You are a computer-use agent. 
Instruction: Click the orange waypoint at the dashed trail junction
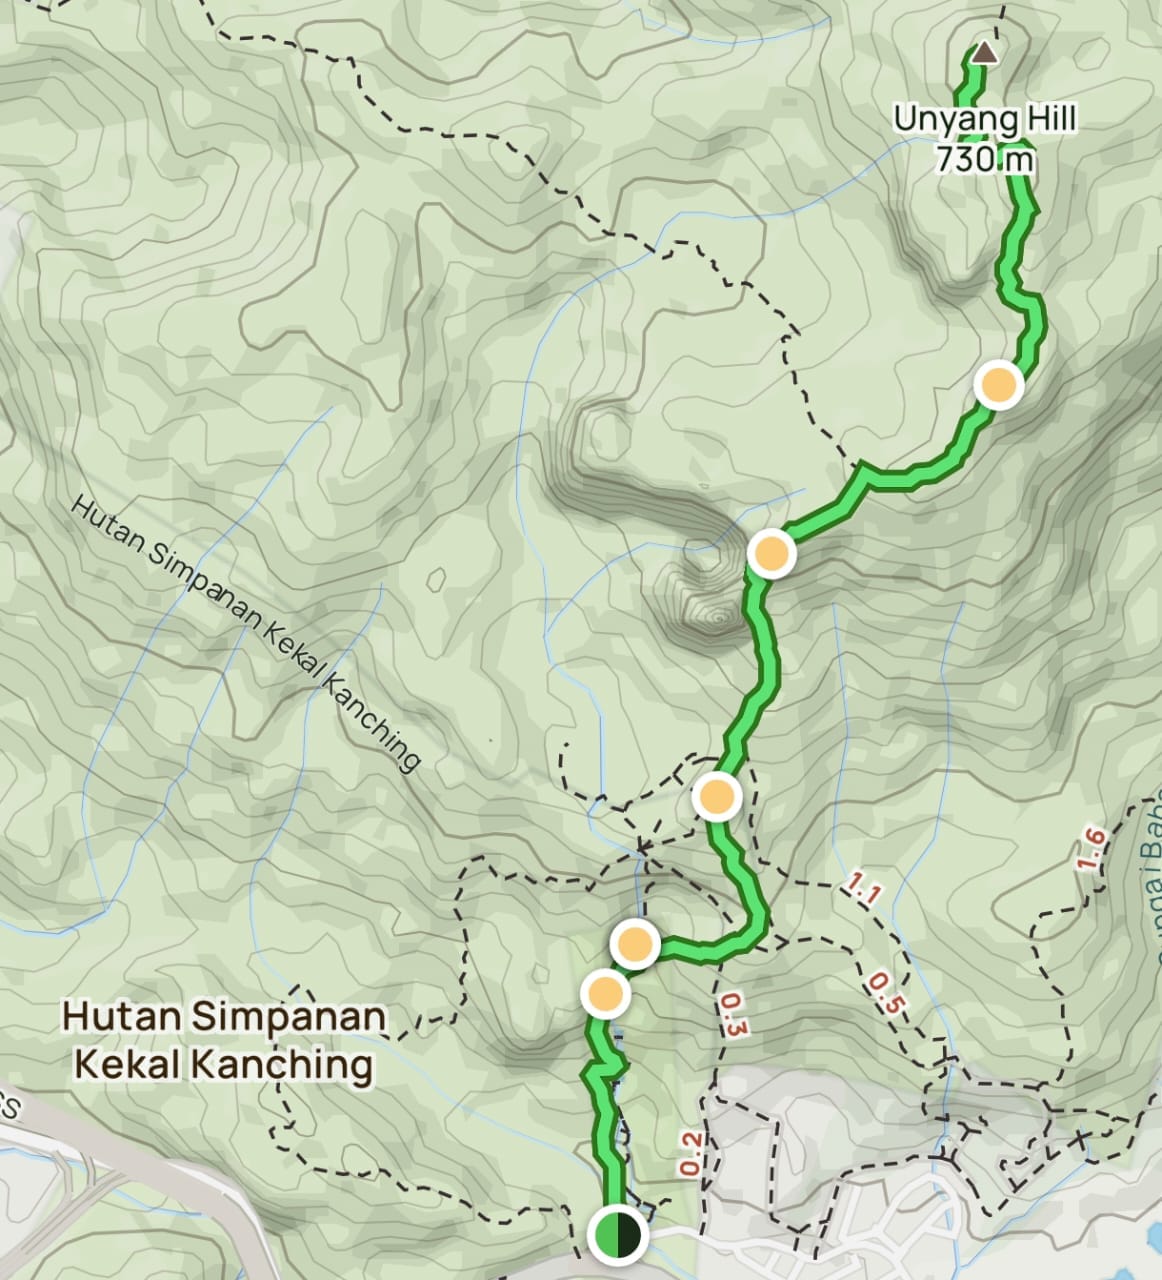point(716,797)
